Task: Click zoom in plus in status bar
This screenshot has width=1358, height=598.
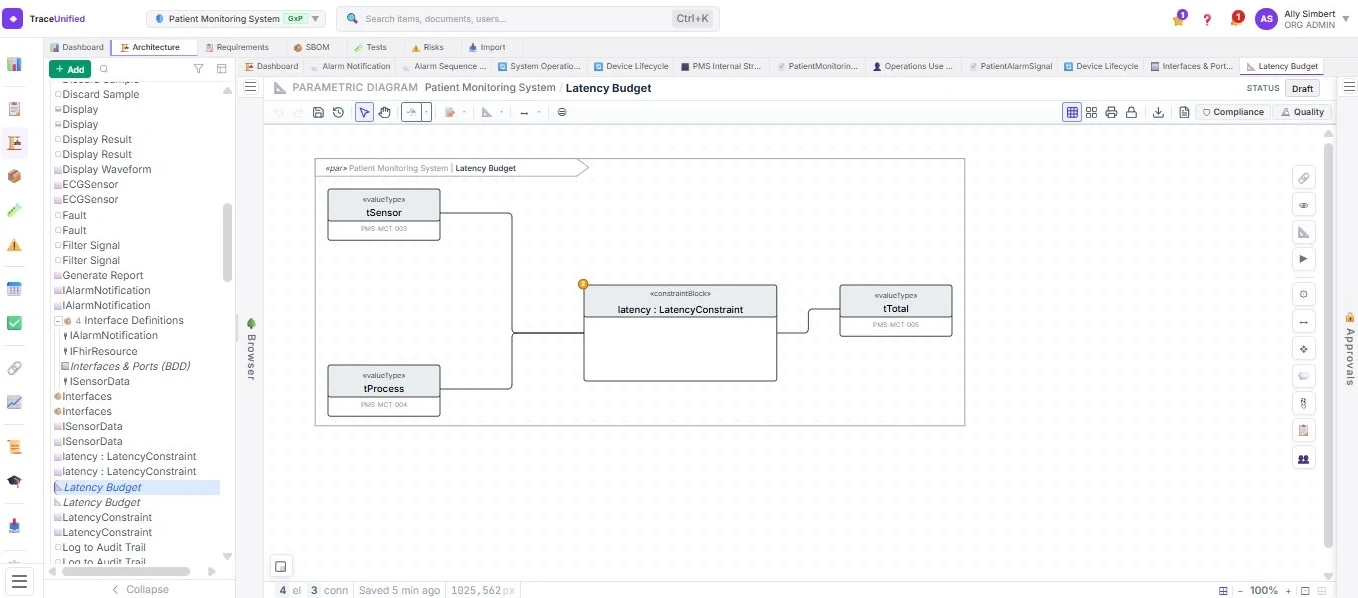Action: [x=1289, y=591]
